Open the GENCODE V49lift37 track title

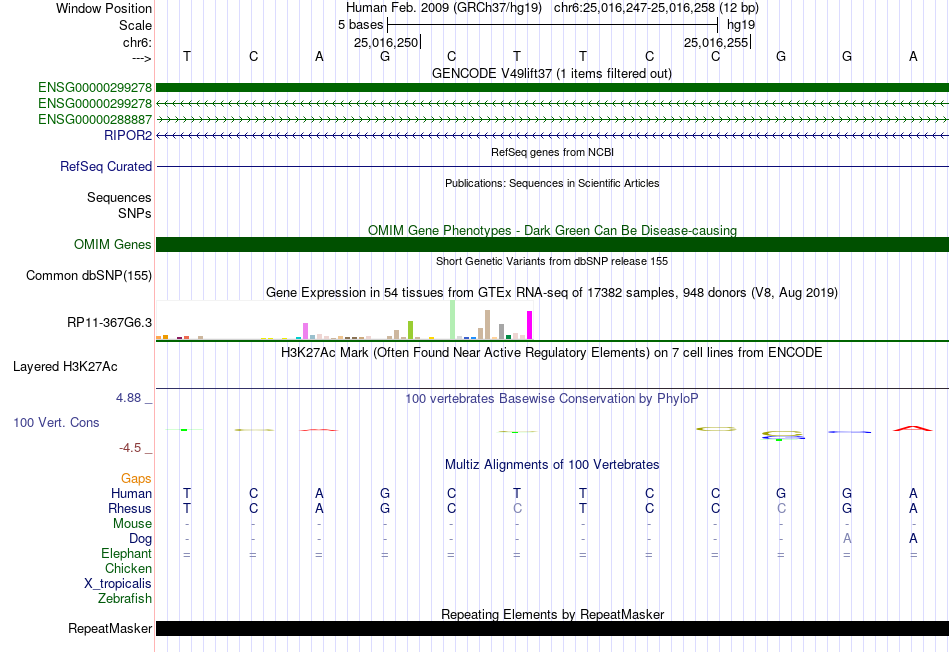pyautogui.click(x=551, y=73)
